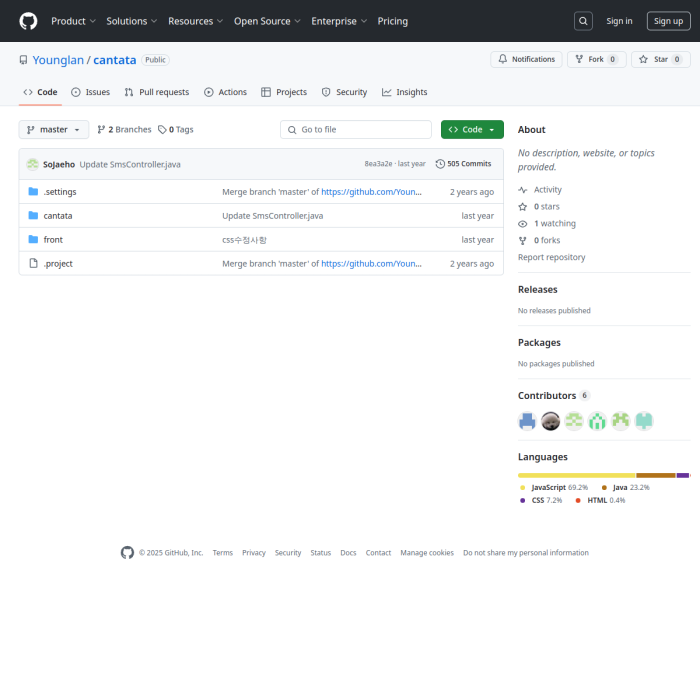
Task: Click the commit history clock icon
Action: [x=440, y=164]
